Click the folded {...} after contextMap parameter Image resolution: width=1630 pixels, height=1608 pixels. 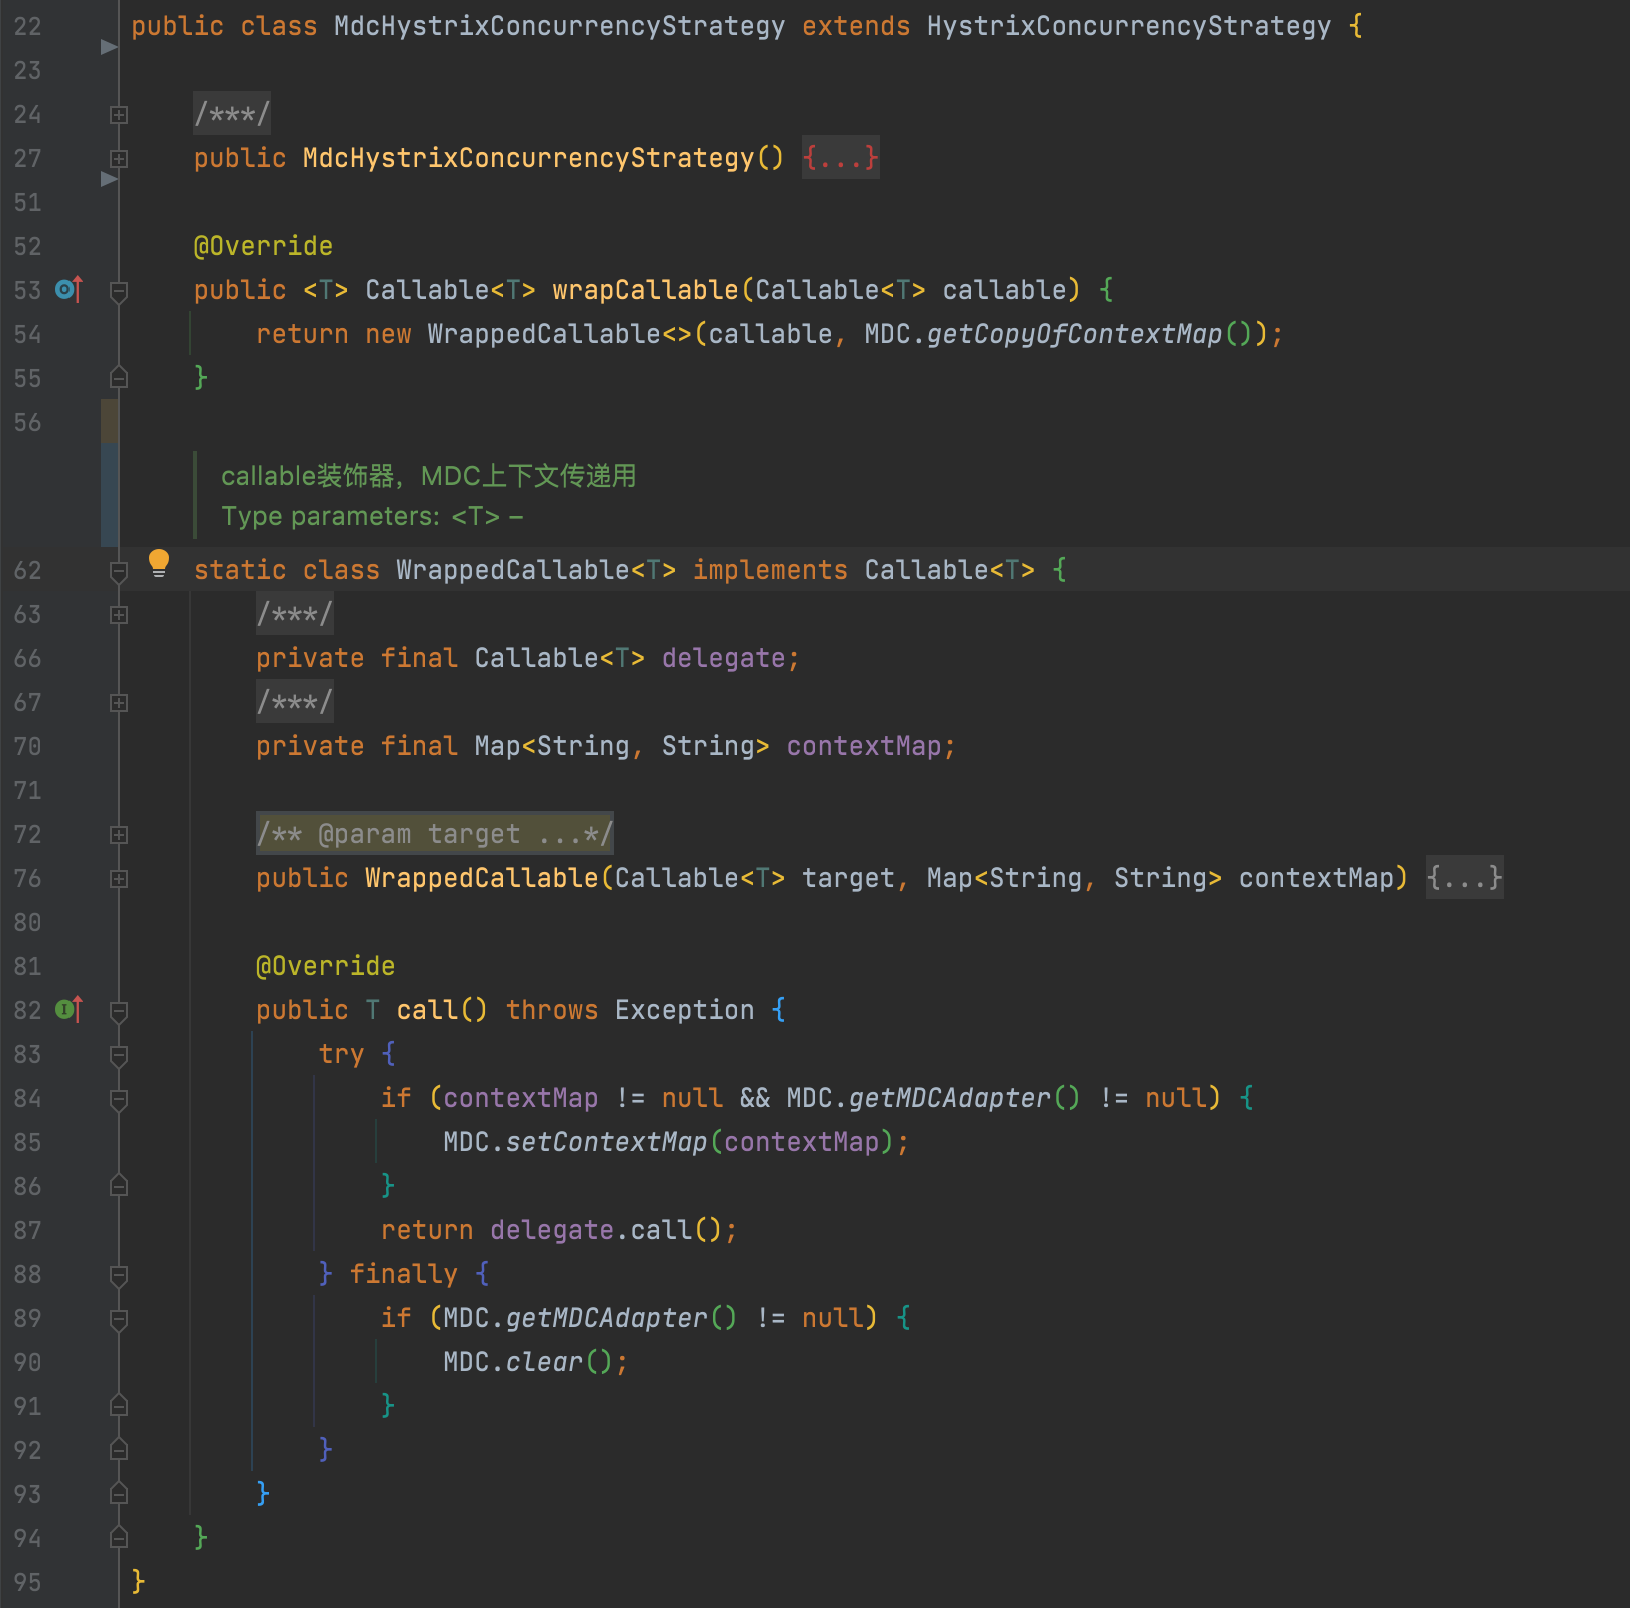coord(1464,878)
